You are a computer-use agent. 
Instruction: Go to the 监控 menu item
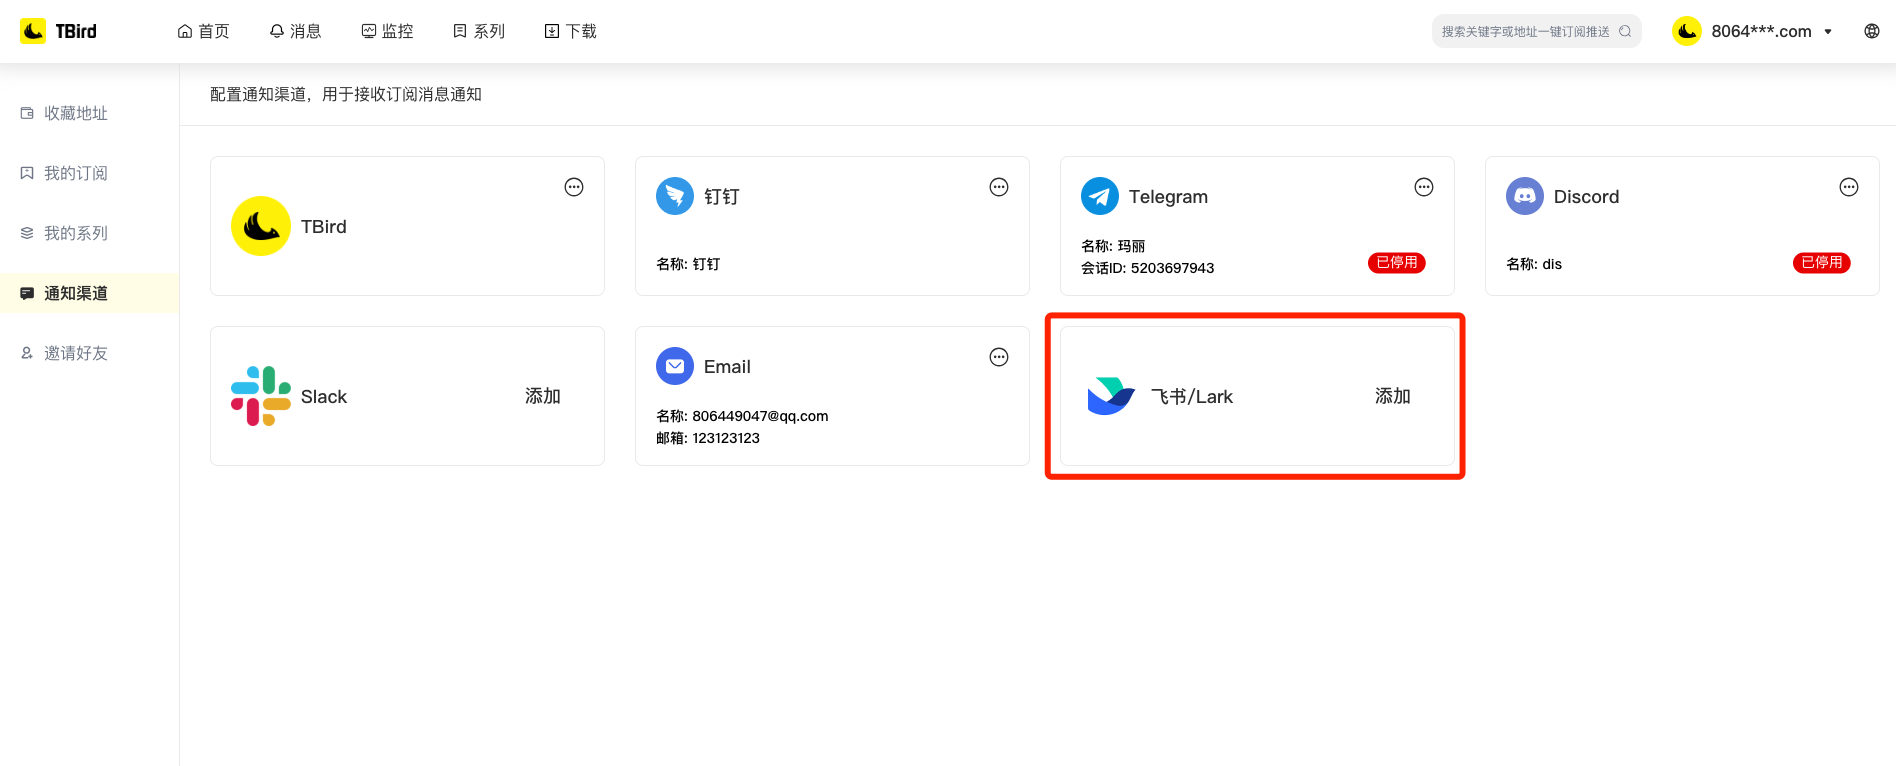click(x=387, y=31)
